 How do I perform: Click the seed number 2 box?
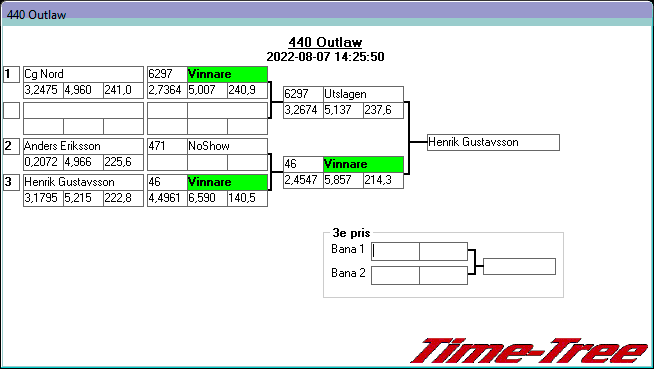point(11,146)
